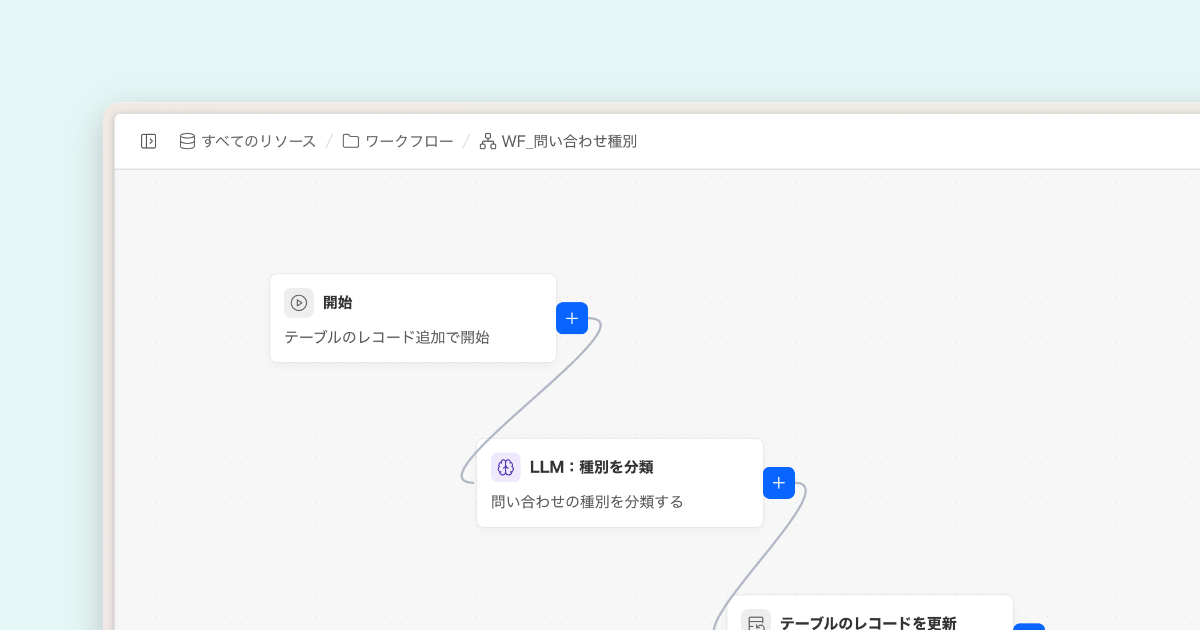The image size is (1200, 630).
Task: Select テーブルのレコードを更新 node title
Action: (x=868, y=623)
